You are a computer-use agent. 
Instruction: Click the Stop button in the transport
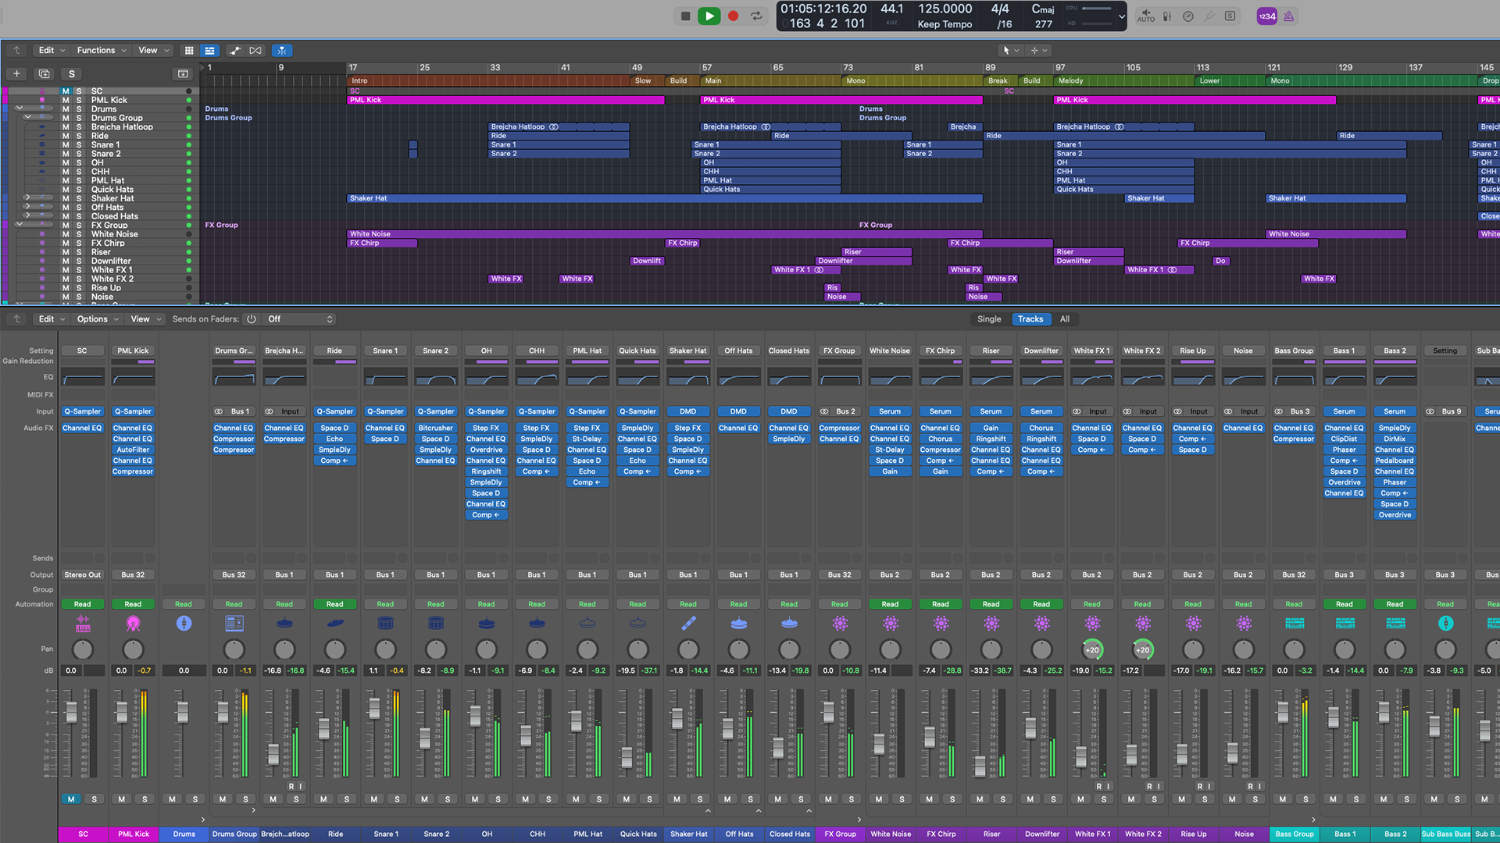click(x=685, y=16)
